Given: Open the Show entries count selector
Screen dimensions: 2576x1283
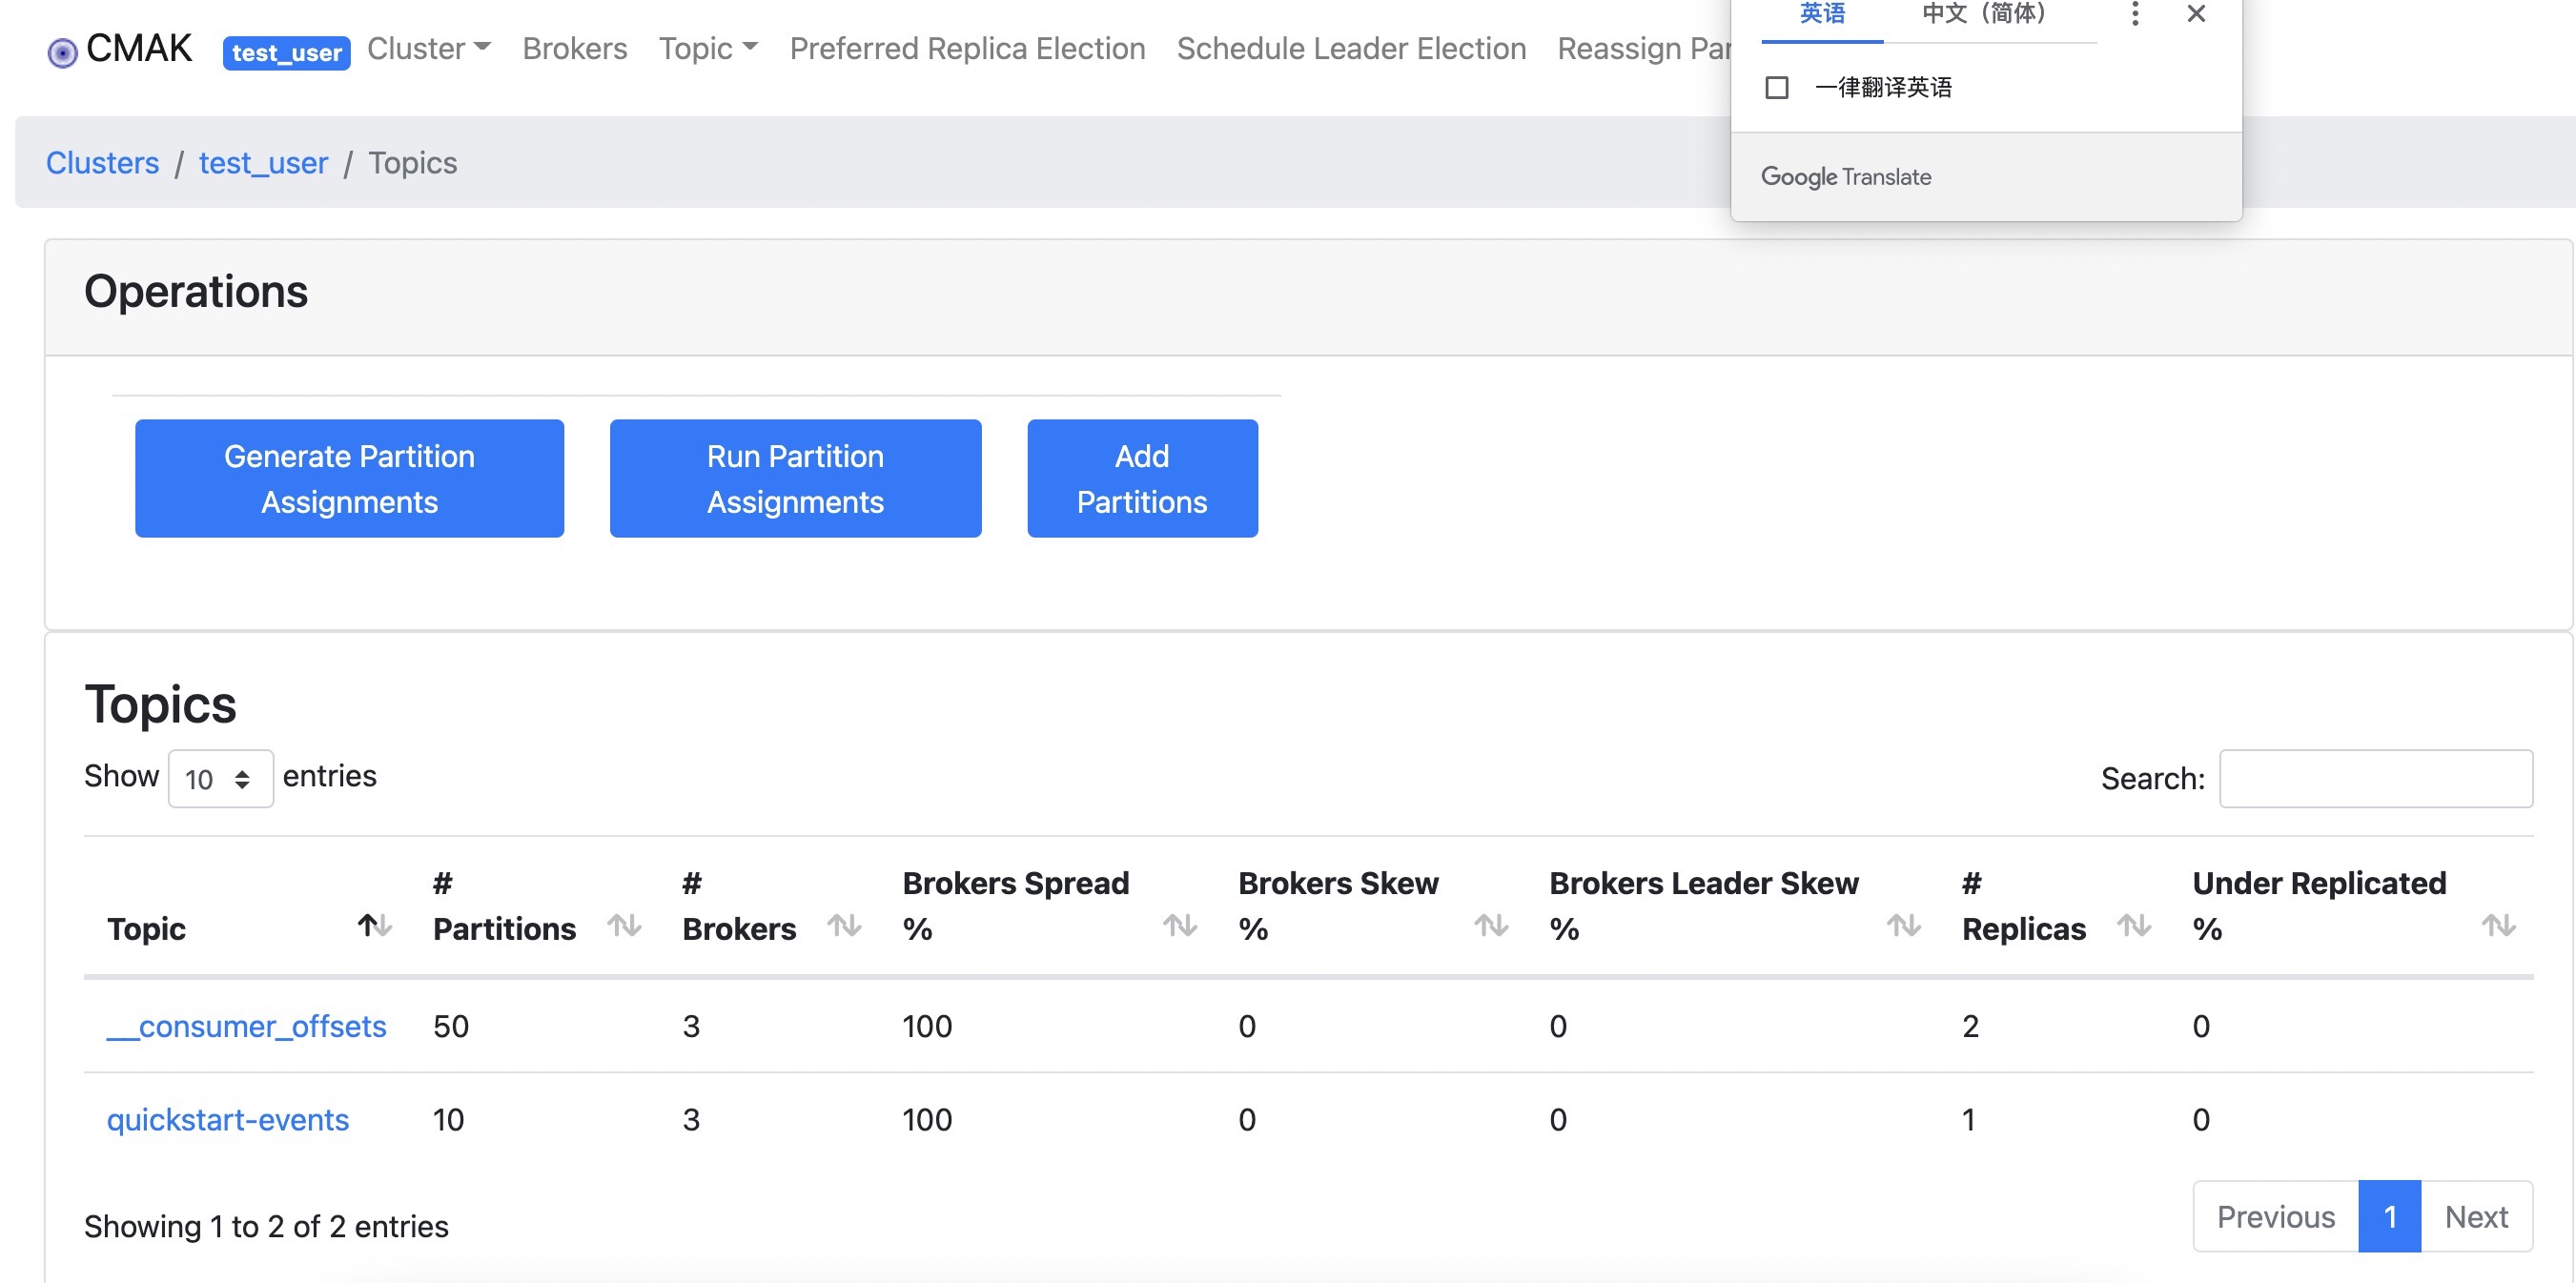Looking at the screenshot, I should [220, 778].
